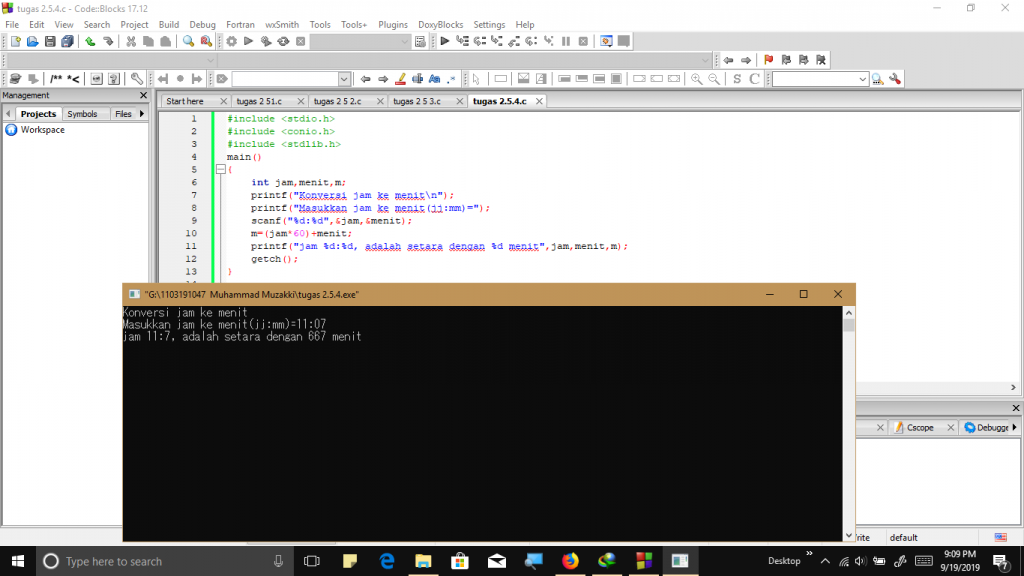Click the Build gear icon
The height and width of the screenshot is (576, 1024).
pyautogui.click(x=231, y=41)
